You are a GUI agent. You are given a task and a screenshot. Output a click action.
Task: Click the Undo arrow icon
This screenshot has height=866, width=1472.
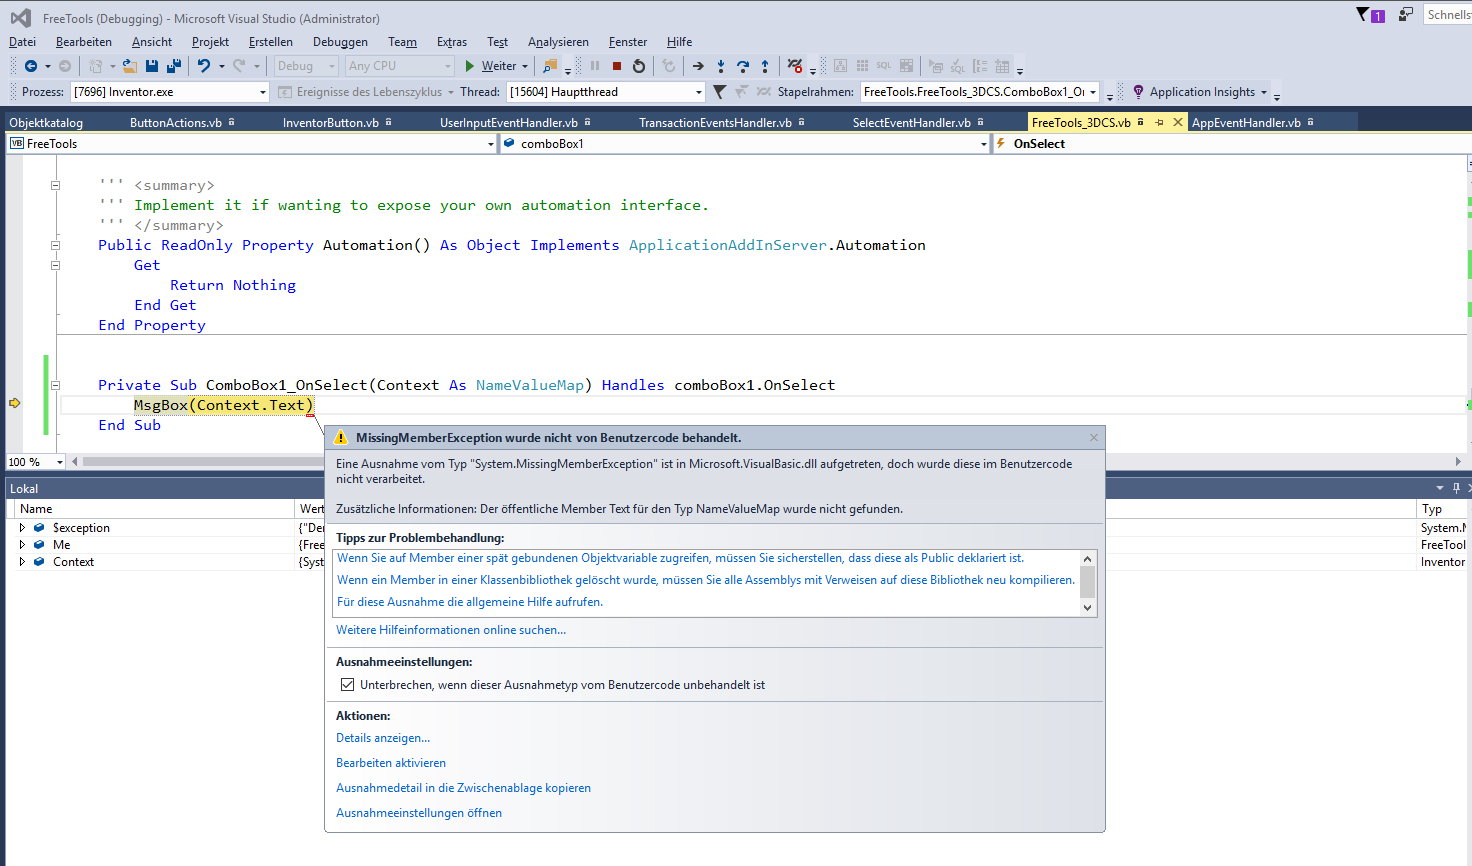click(204, 66)
